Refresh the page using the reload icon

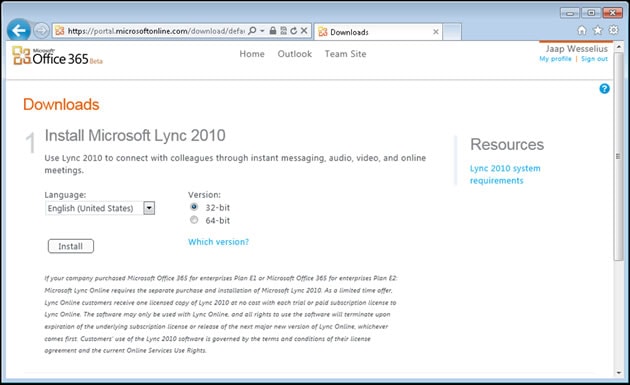294,31
